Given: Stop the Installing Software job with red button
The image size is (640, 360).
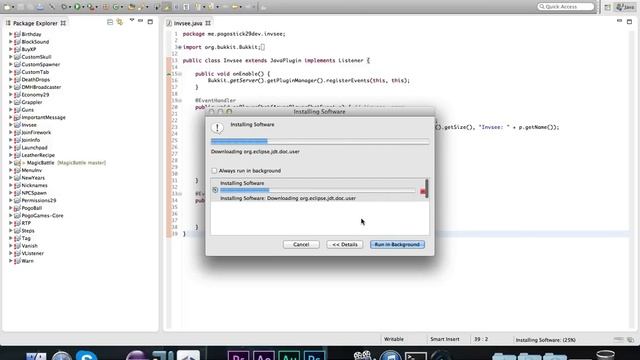Looking at the screenshot, I should pyautogui.click(x=422, y=191).
